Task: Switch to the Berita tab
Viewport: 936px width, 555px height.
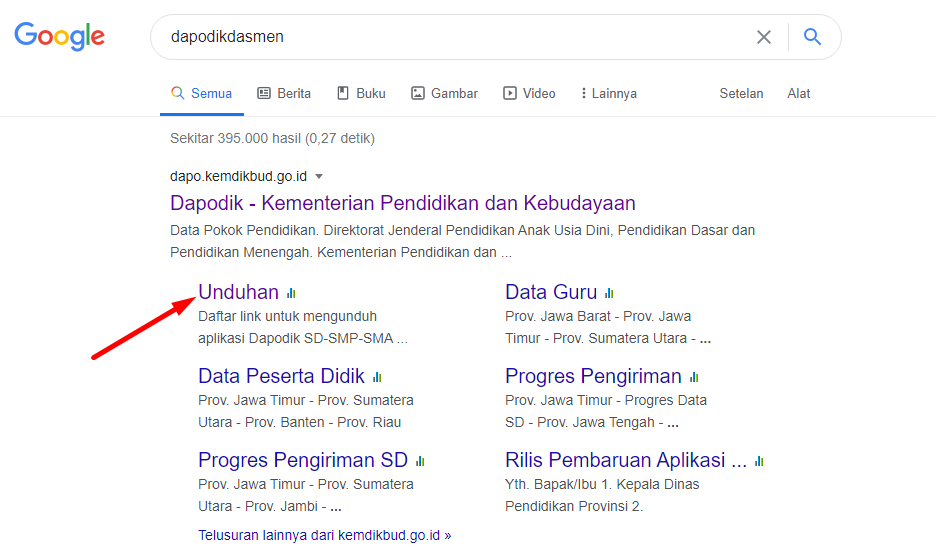Action: tap(284, 94)
